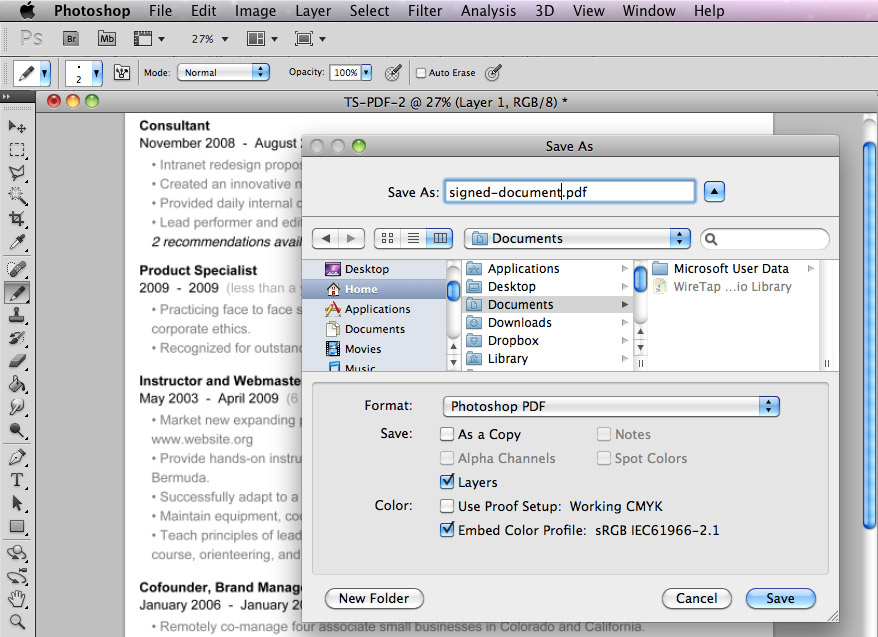Switch Save dialog to icon view

(x=387, y=238)
